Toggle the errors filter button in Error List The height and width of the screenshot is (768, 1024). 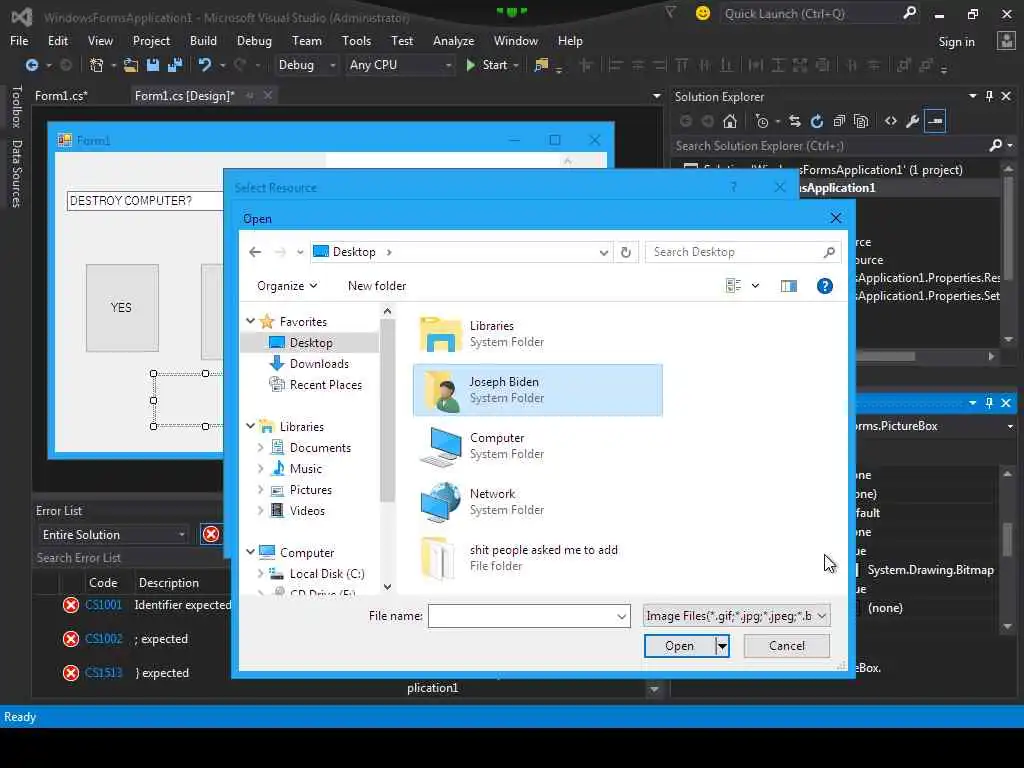(x=211, y=534)
